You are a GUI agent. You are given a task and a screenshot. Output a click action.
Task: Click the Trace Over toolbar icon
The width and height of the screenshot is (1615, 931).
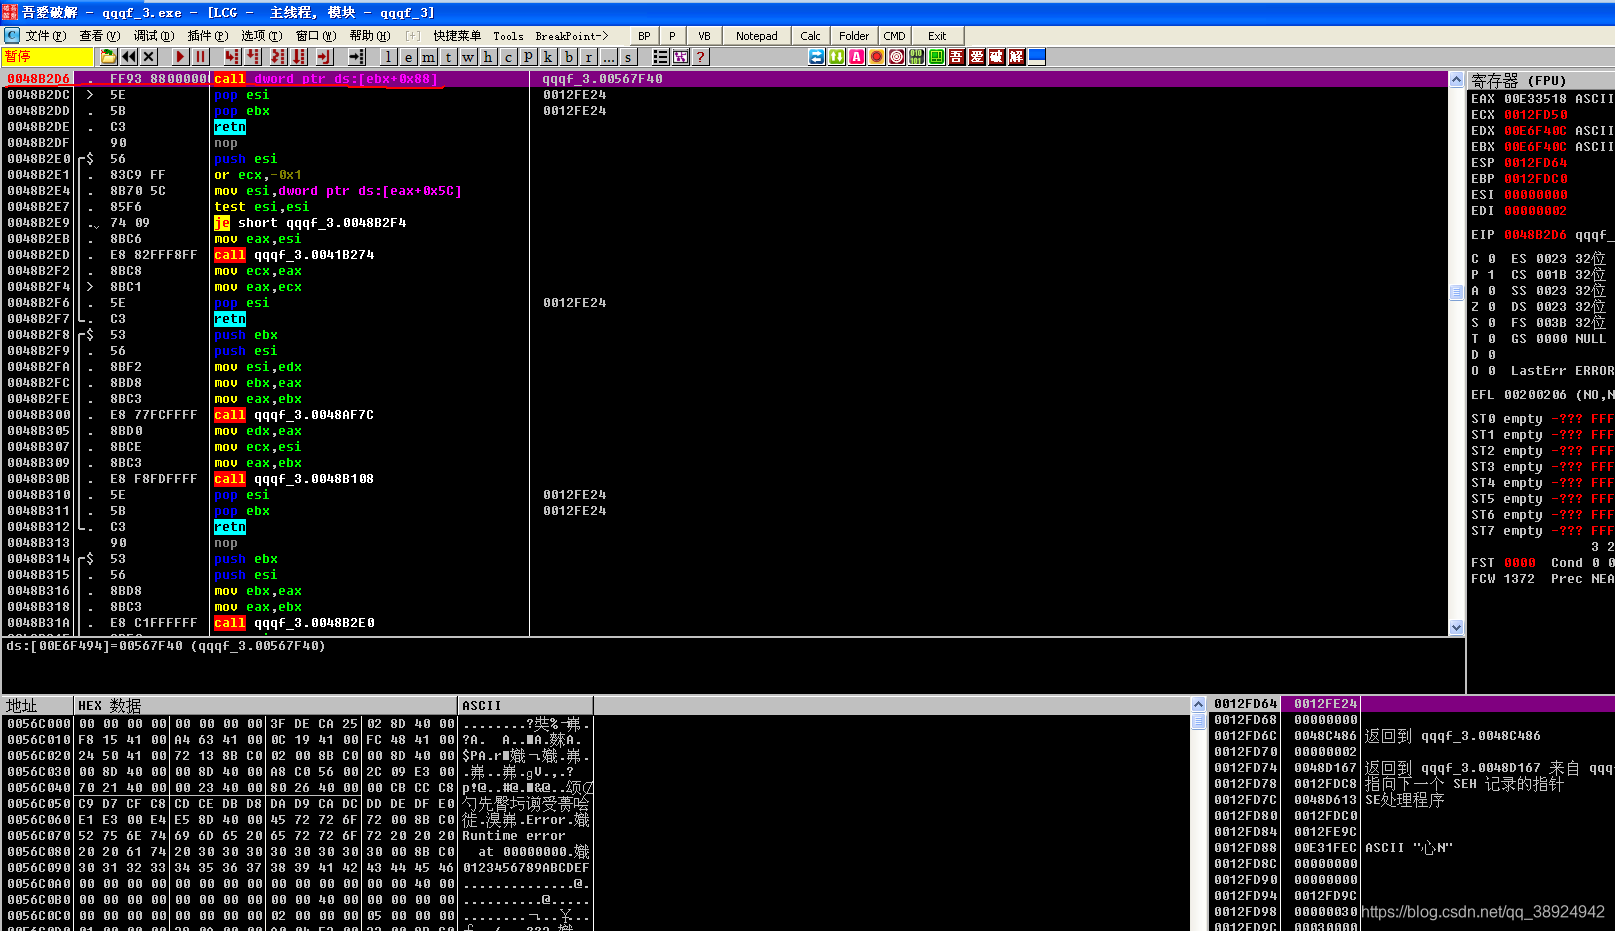(x=299, y=57)
